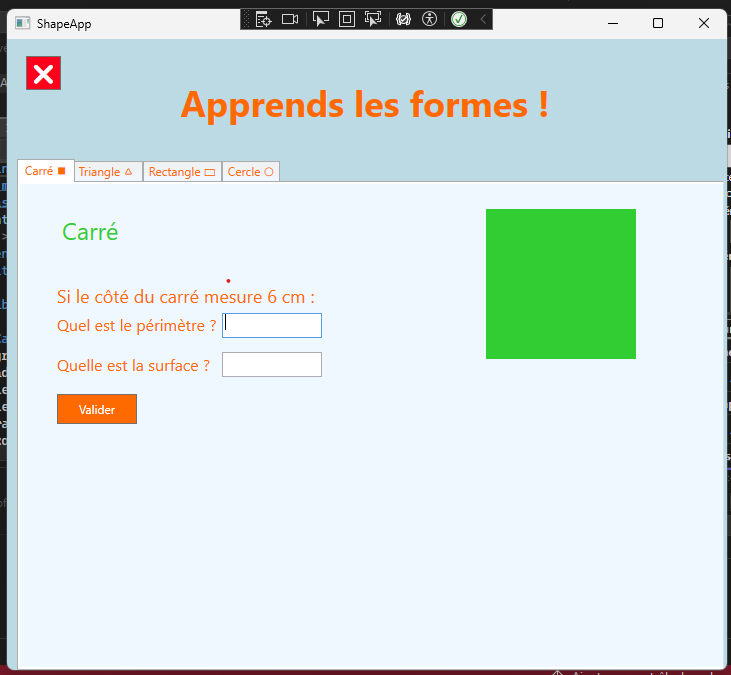Grab the debug toolbar dotted handle

point(247,20)
